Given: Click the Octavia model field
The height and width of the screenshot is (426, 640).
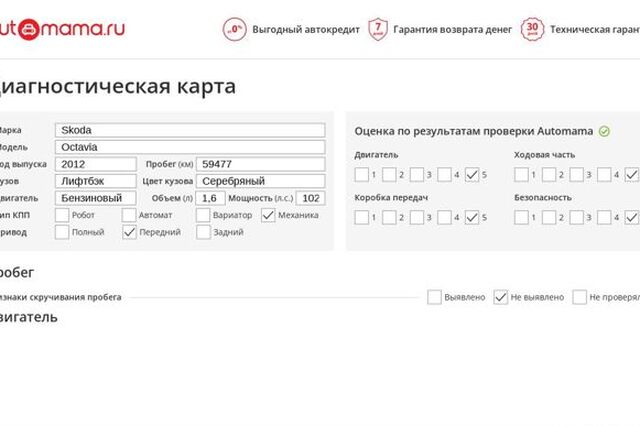Looking at the screenshot, I should 190,147.
